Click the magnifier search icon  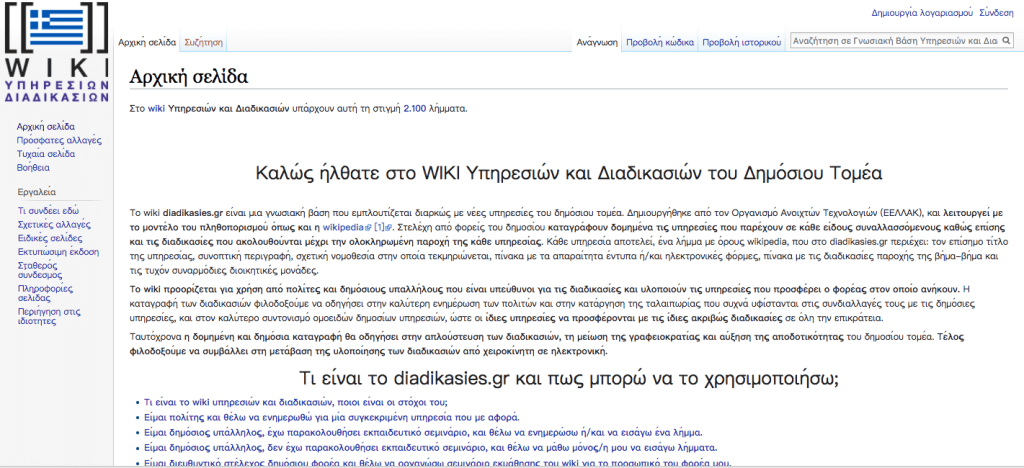[1006, 42]
